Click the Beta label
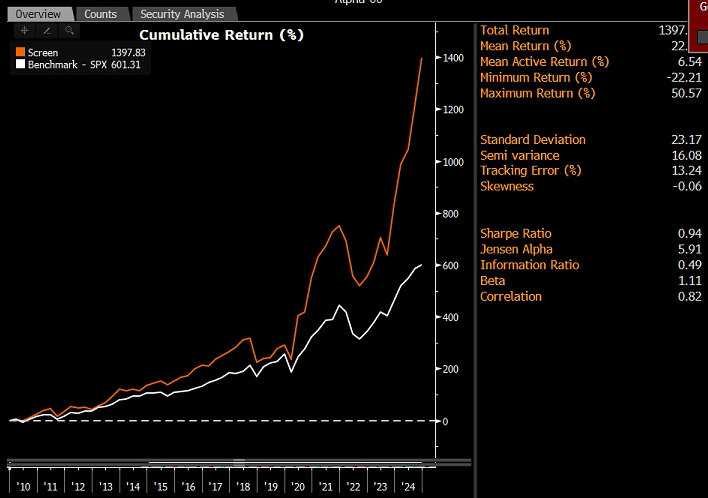The image size is (708, 498). 492,281
